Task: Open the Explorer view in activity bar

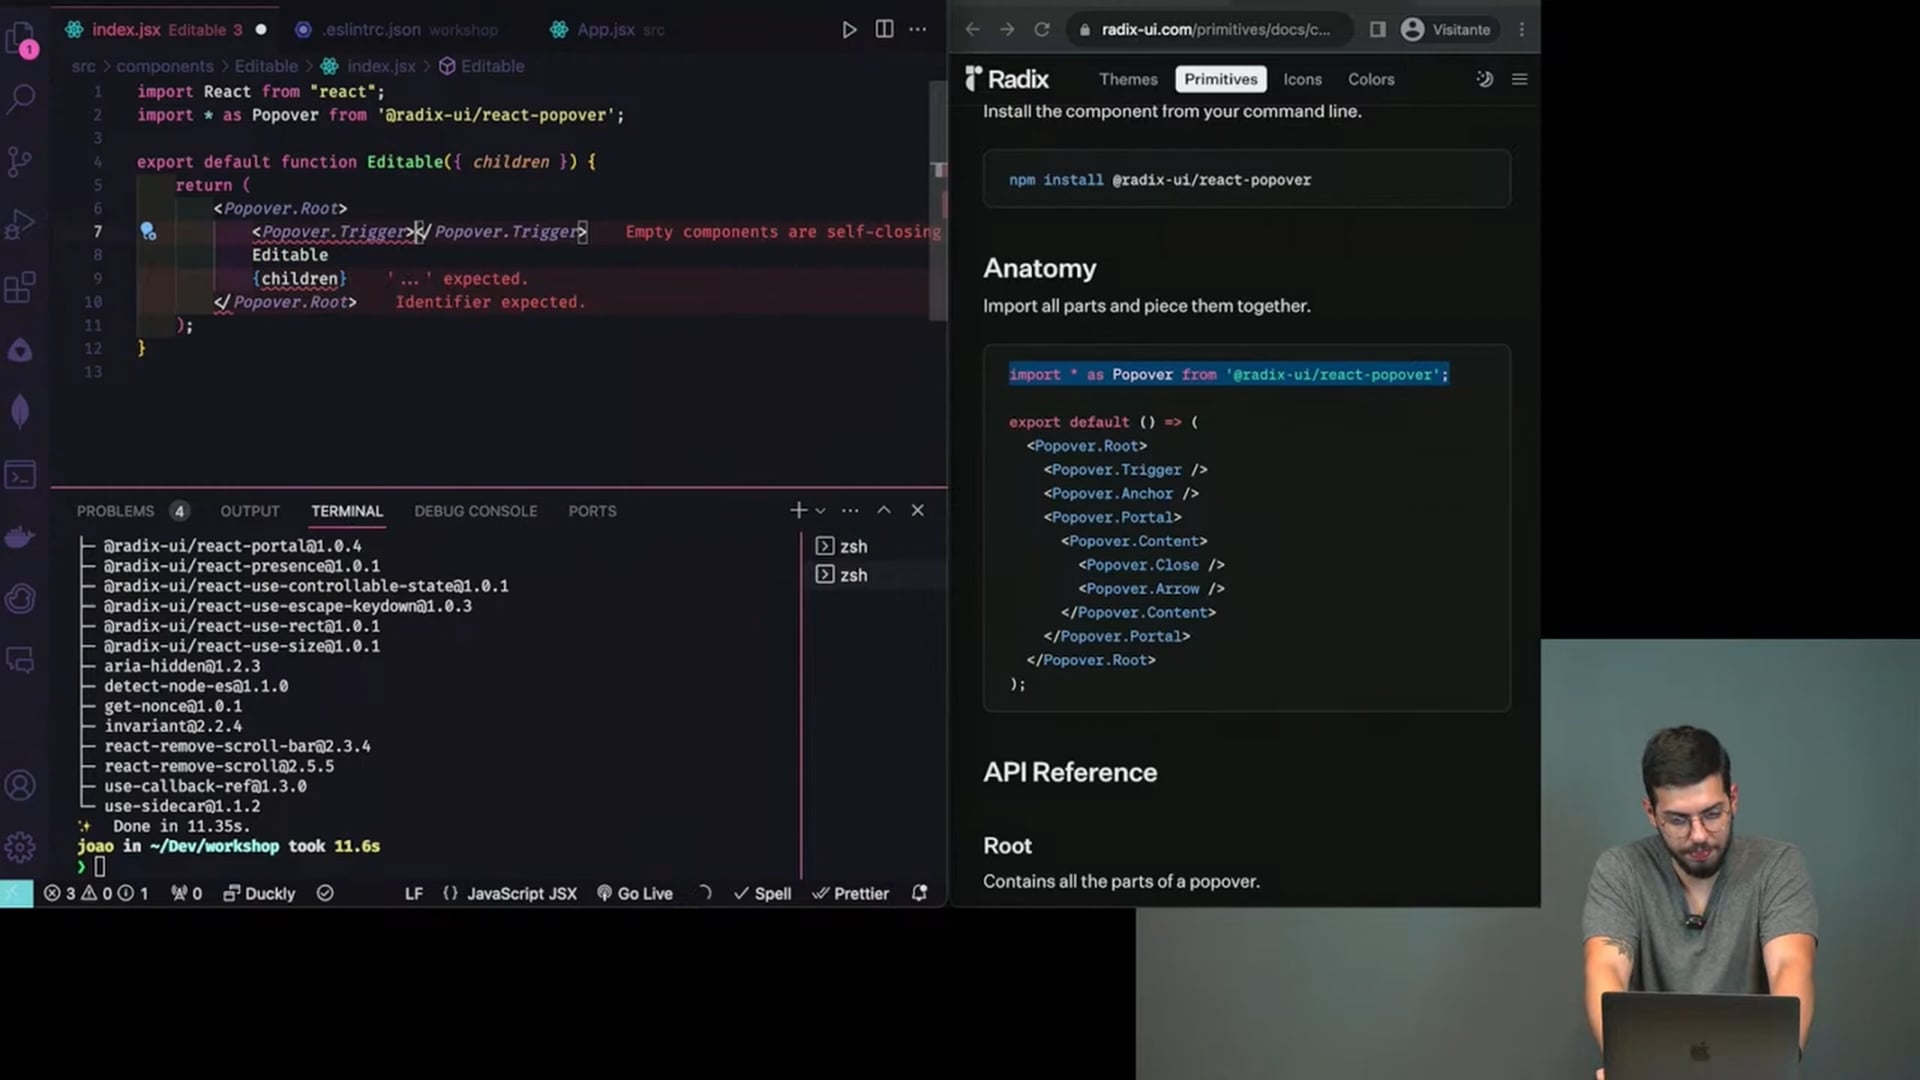Action: coord(21,40)
